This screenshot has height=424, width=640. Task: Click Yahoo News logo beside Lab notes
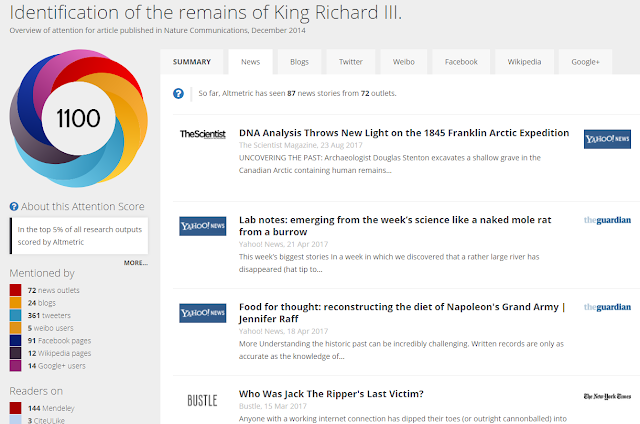[202, 226]
